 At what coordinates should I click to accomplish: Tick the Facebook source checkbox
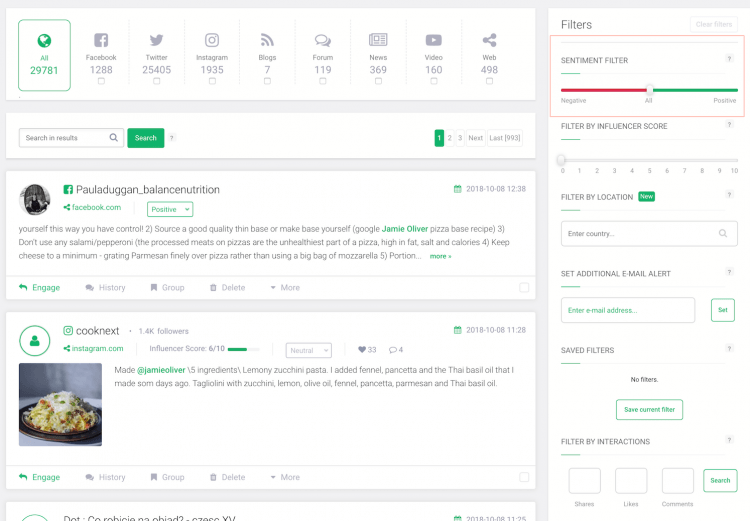click(x=101, y=81)
